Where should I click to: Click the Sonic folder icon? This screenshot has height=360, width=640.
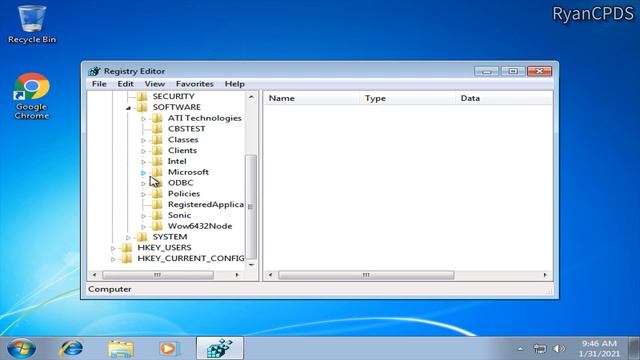coord(157,215)
